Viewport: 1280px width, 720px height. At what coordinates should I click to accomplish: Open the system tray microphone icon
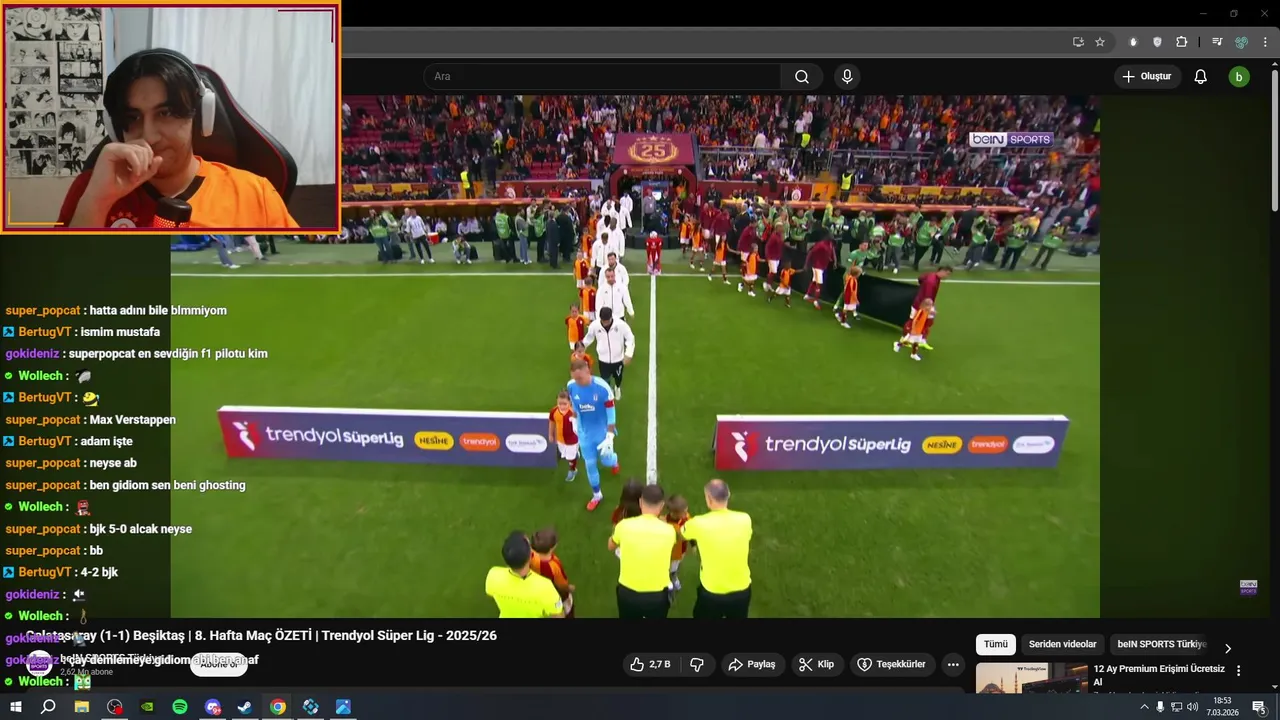click(1160, 707)
